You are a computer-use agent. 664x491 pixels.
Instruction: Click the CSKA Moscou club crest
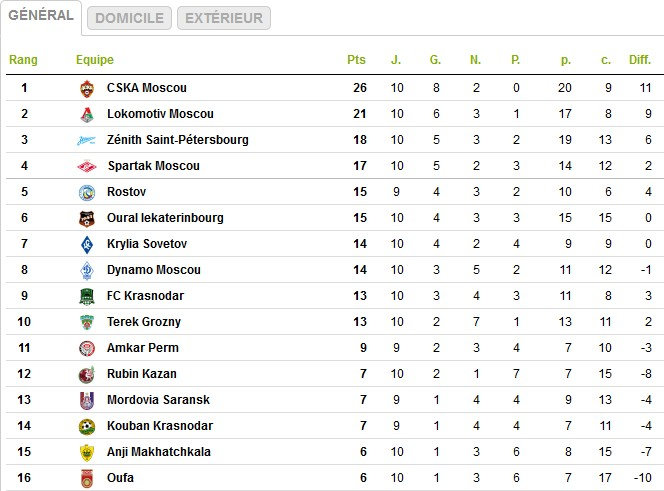click(87, 88)
